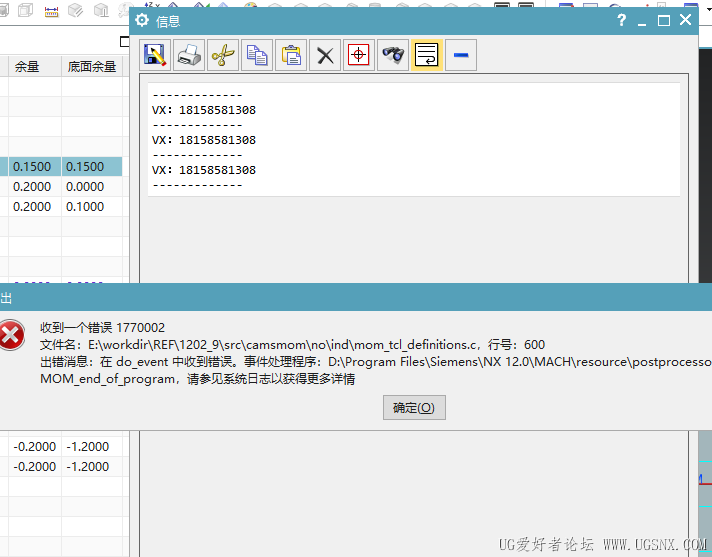
Task: Click the Paste clipboard icon
Action: tap(291, 55)
